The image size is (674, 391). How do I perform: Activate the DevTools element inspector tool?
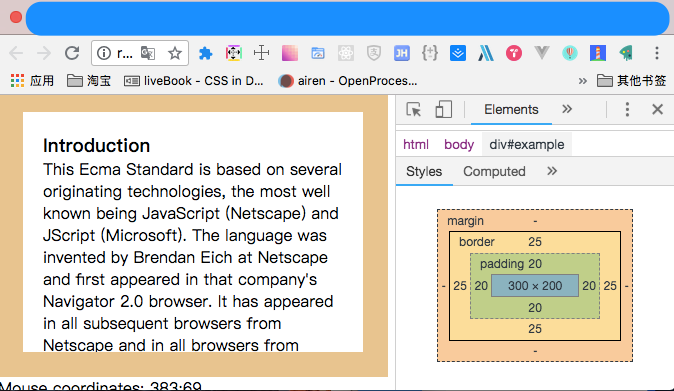pyautogui.click(x=414, y=110)
